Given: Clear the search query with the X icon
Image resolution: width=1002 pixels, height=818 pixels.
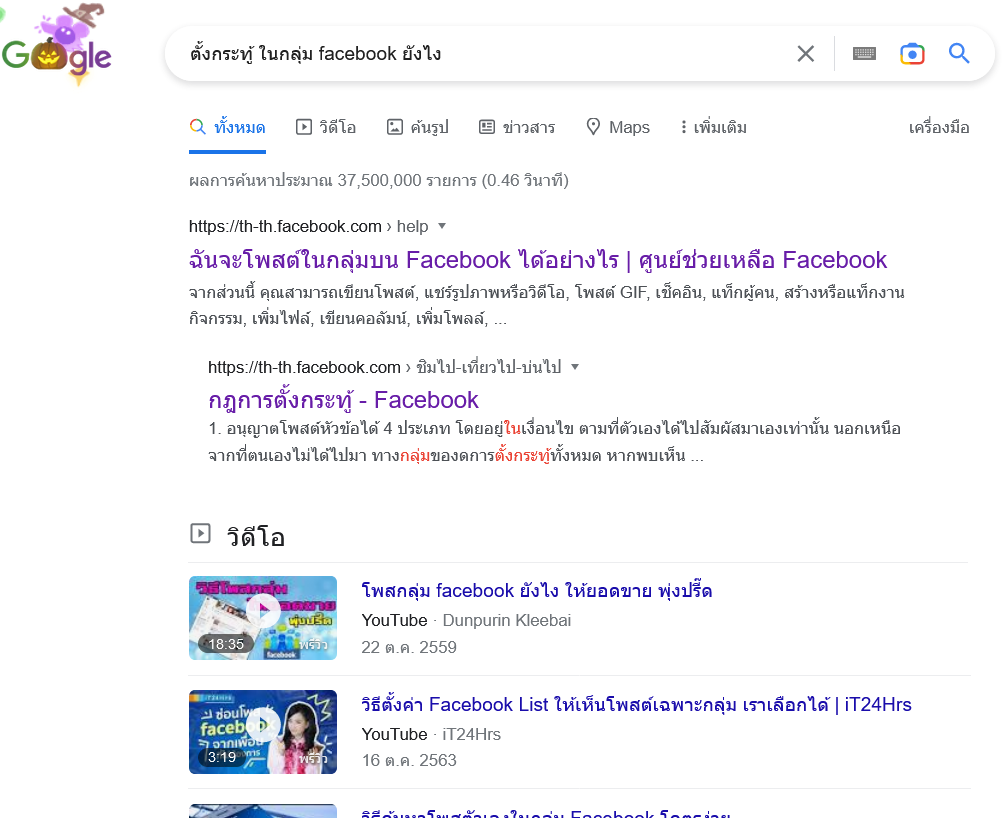Looking at the screenshot, I should 806,54.
